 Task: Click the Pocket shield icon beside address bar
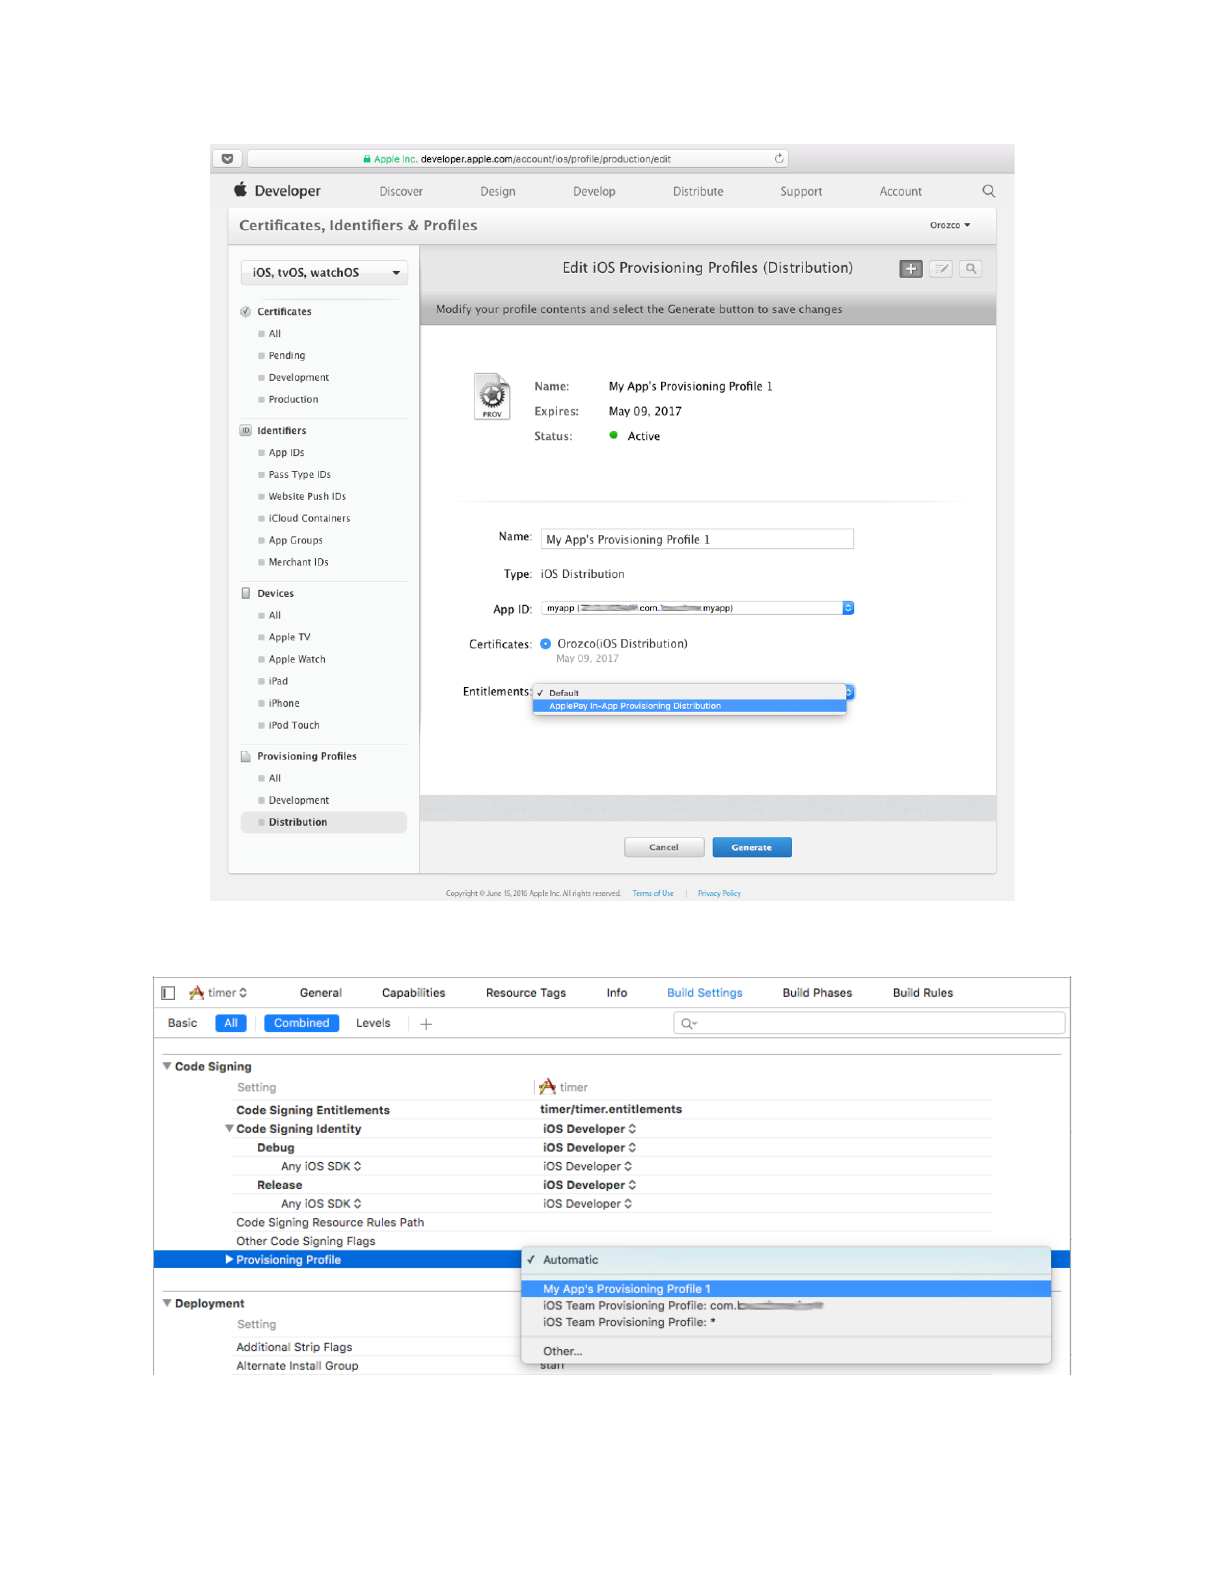227,158
